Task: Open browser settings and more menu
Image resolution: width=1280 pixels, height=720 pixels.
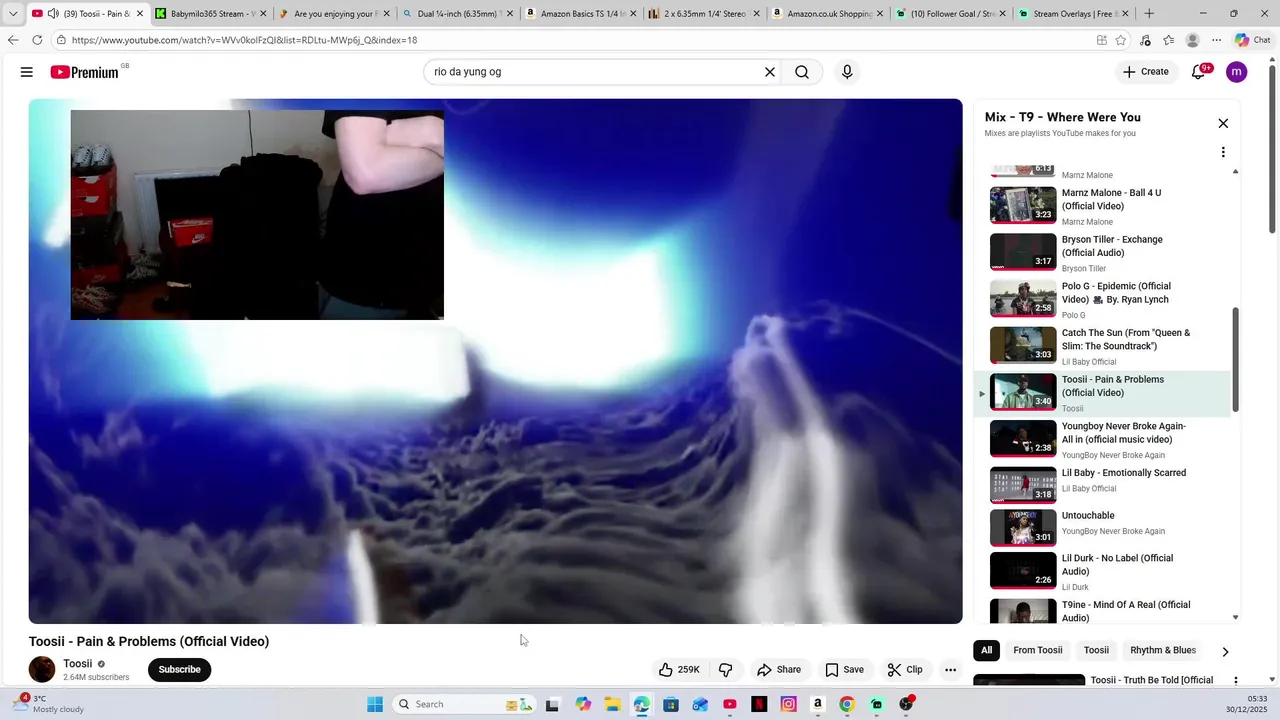Action: [x=1216, y=40]
